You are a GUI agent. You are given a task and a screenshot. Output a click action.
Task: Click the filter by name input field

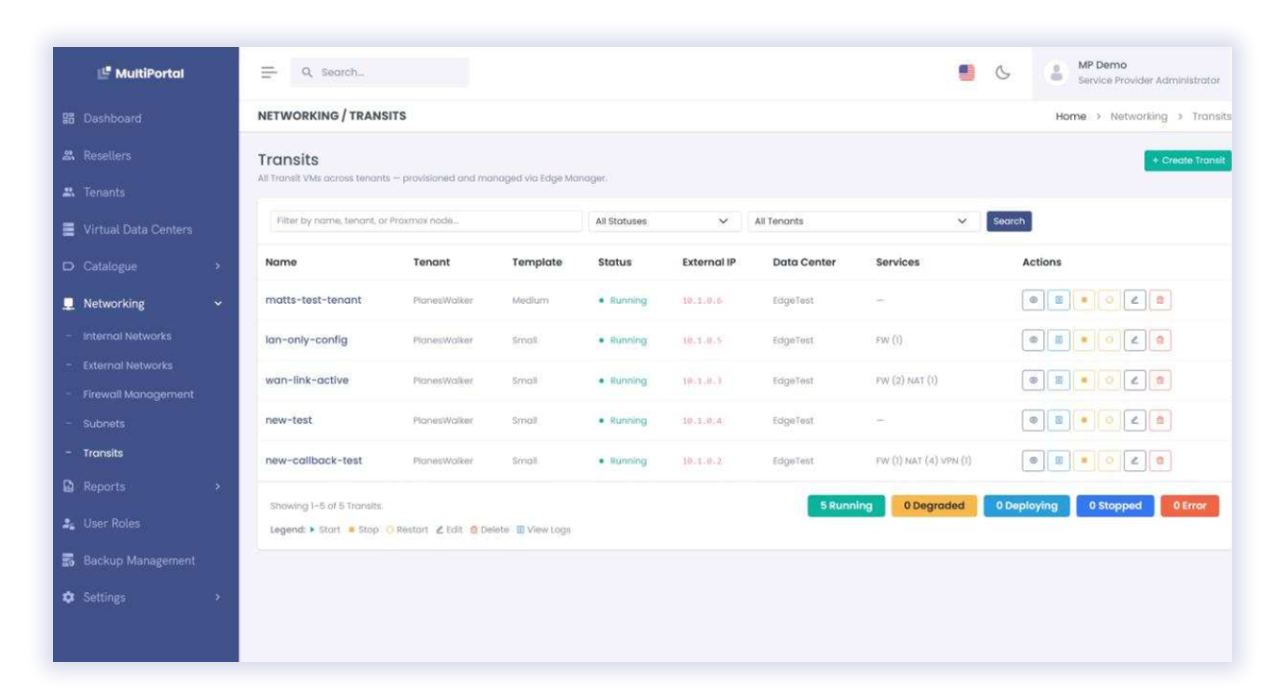click(x=425, y=221)
